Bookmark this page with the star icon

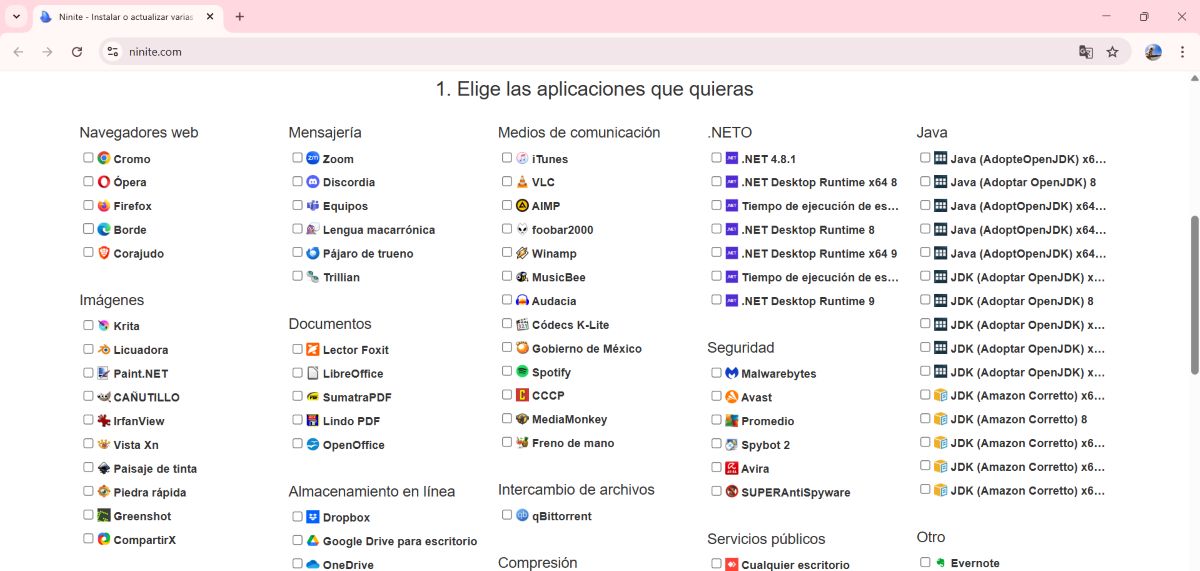tap(1112, 52)
